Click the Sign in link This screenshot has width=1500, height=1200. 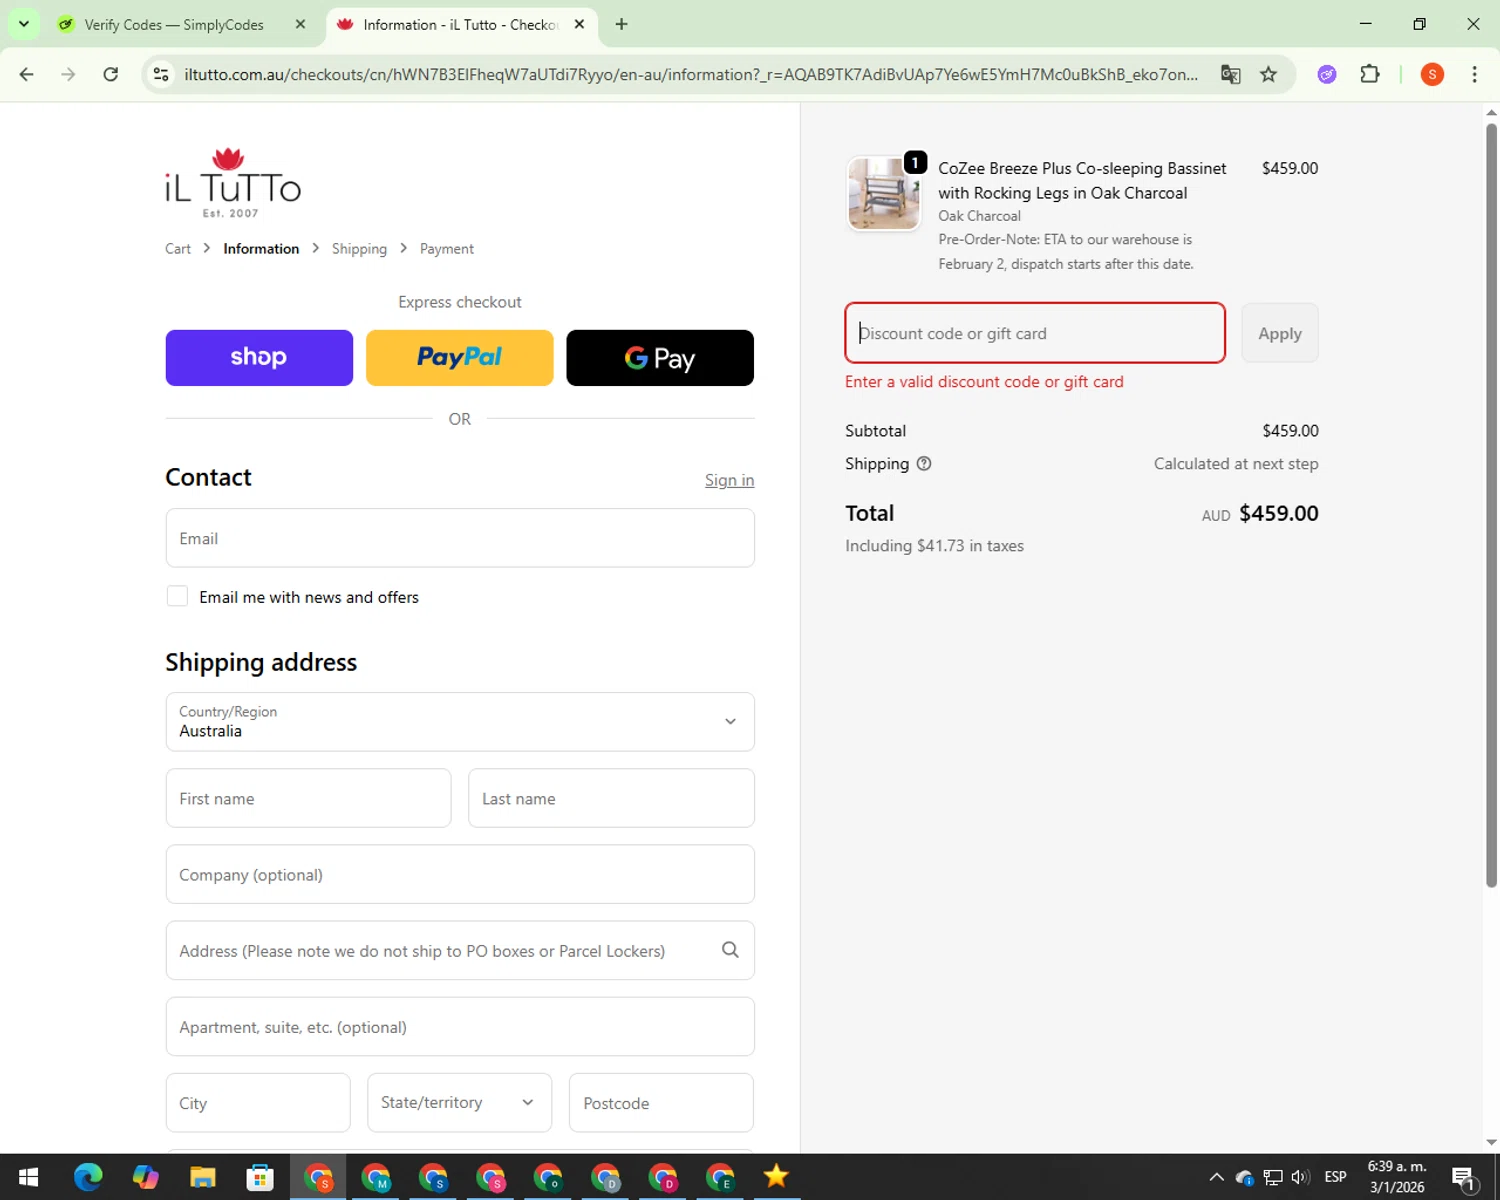pos(729,480)
